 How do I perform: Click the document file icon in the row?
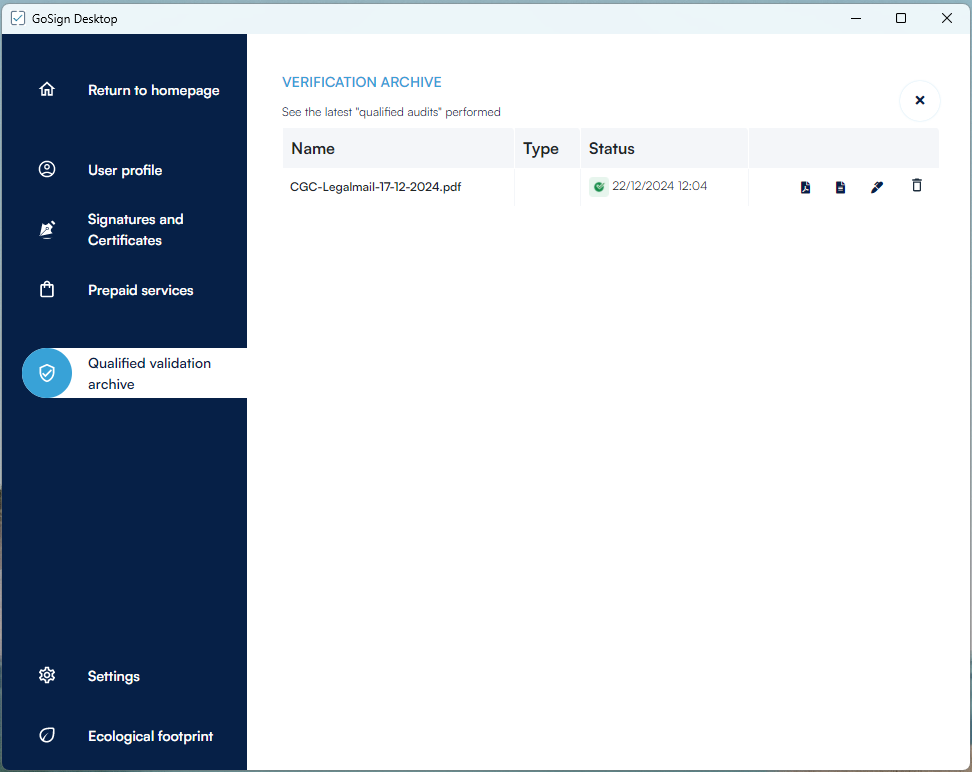coord(840,187)
